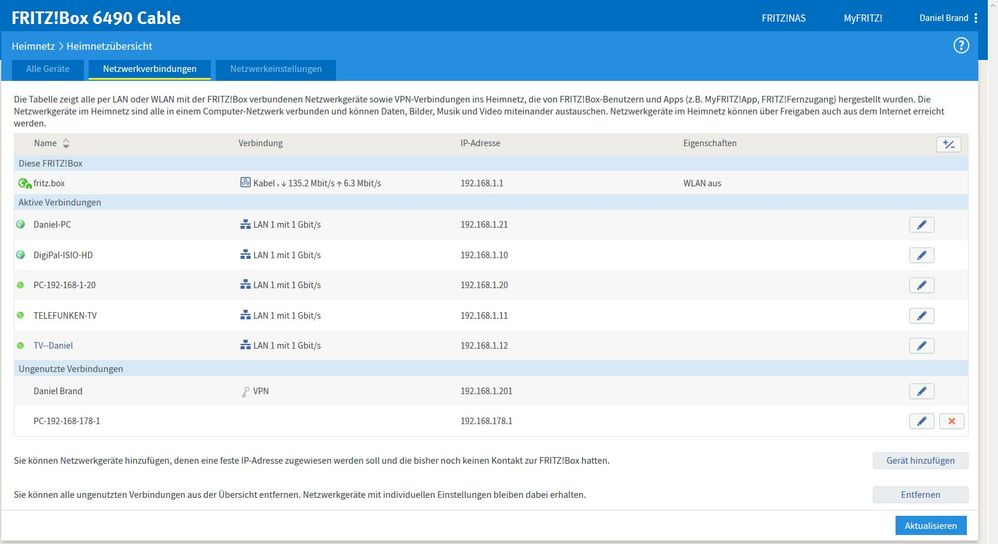Edit the Daniel Brand VPN entry
The height and width of the screenshot is (544, 998).
coord(922,391)
